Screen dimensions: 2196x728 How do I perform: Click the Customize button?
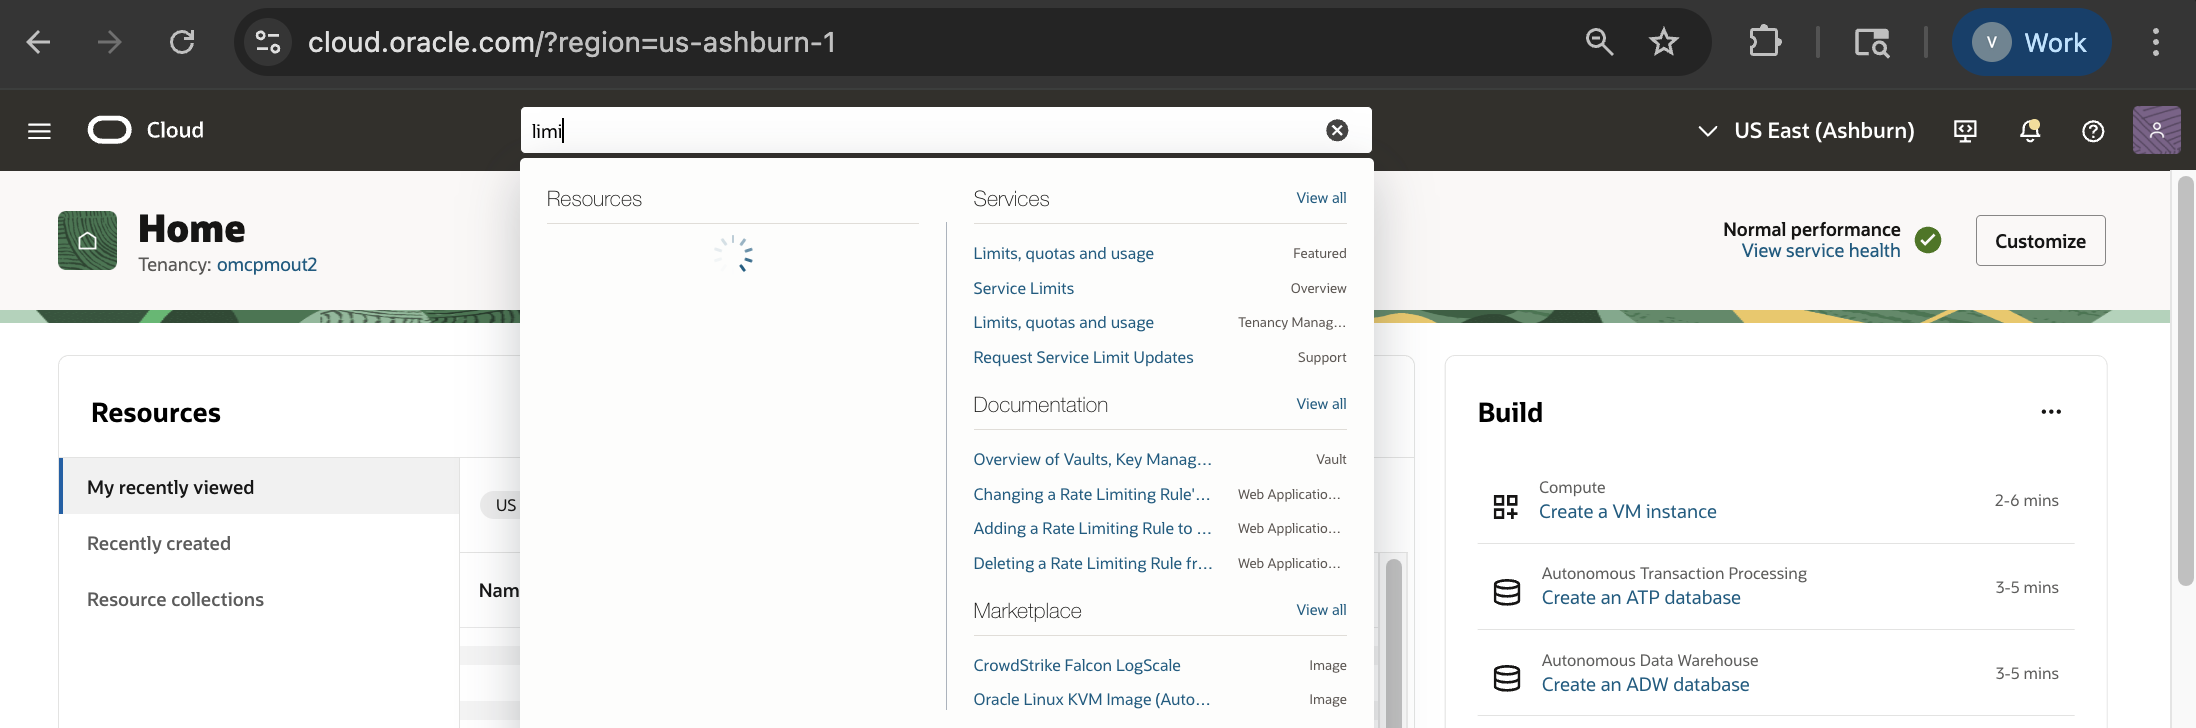click(x=2040, y=241)
